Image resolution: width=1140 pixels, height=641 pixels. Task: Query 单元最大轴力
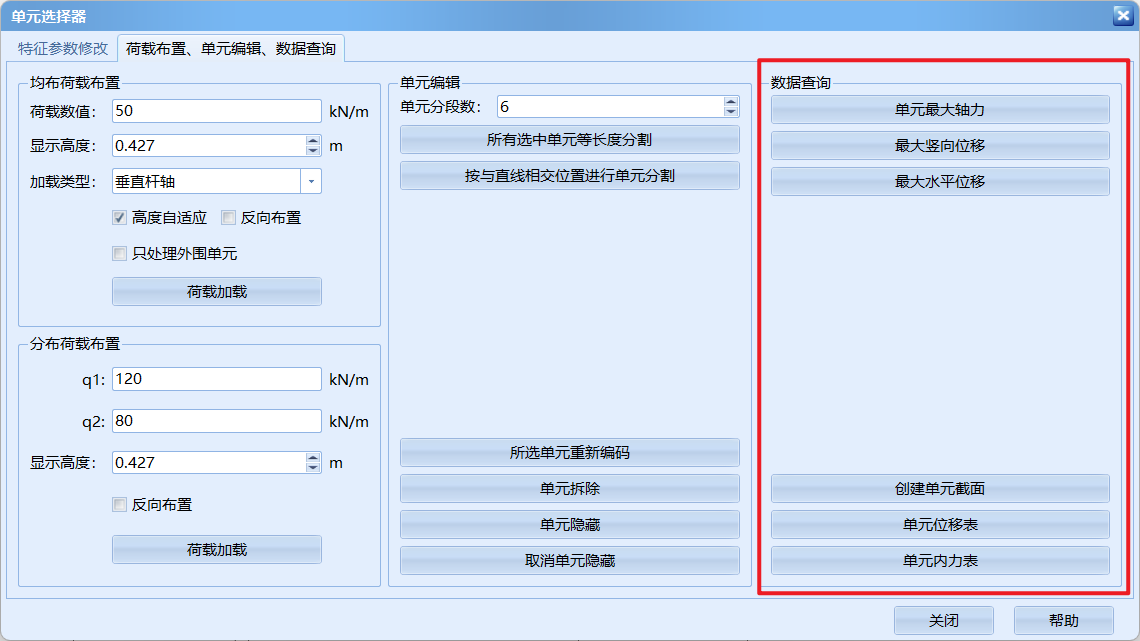pos(939,110)
